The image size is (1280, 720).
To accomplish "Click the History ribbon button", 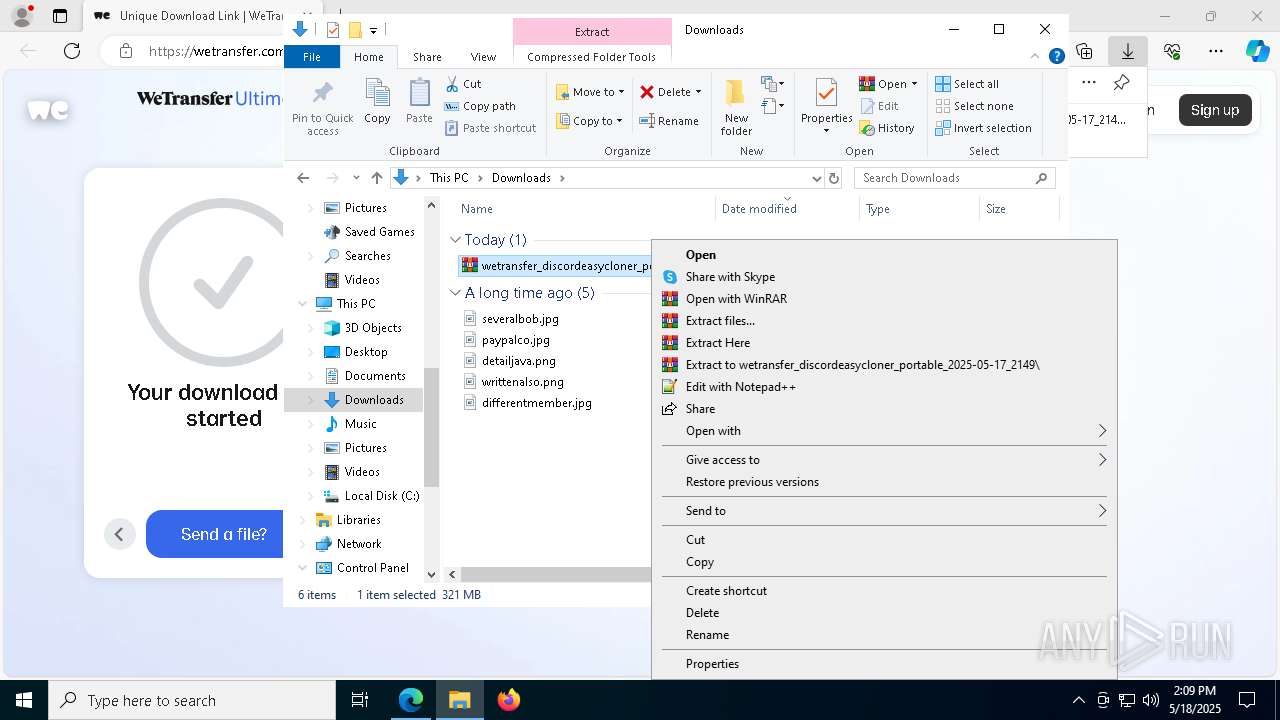I will pyautogui.click(x=887, y=128).
